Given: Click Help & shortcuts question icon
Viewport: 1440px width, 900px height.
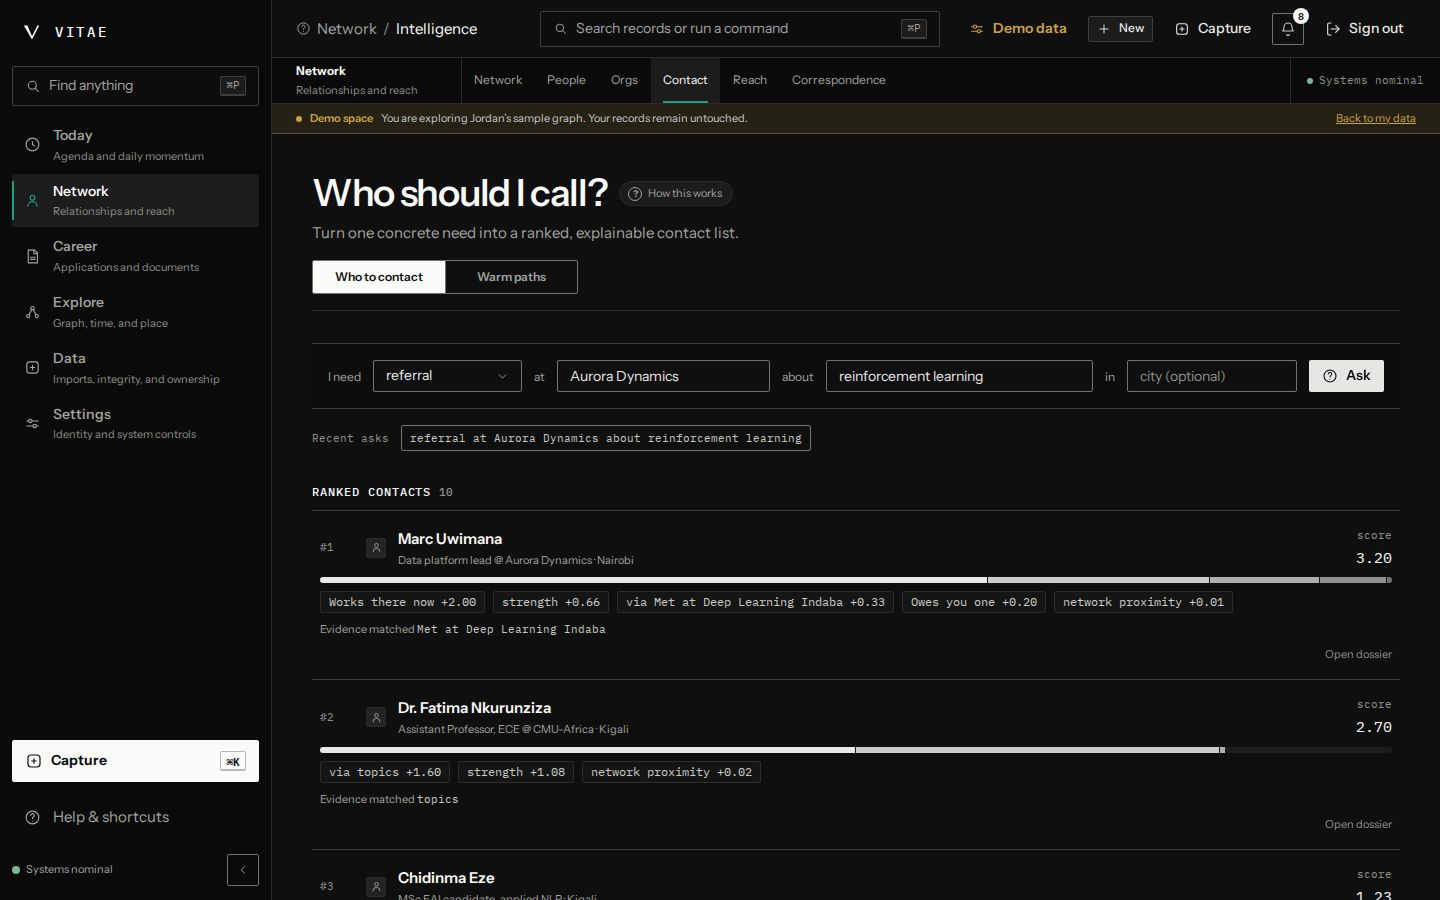Looking at the screenshot, I should tap(33, 817).
